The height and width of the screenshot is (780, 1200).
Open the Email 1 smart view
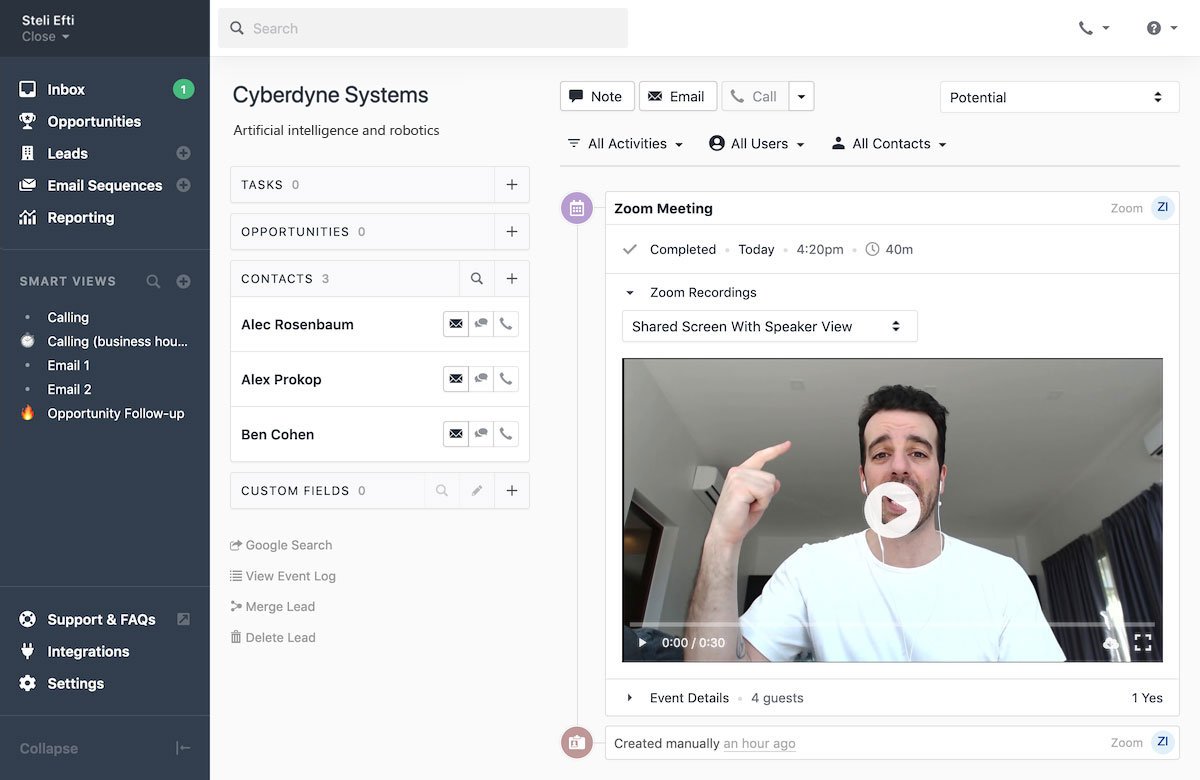coord(69,365)
